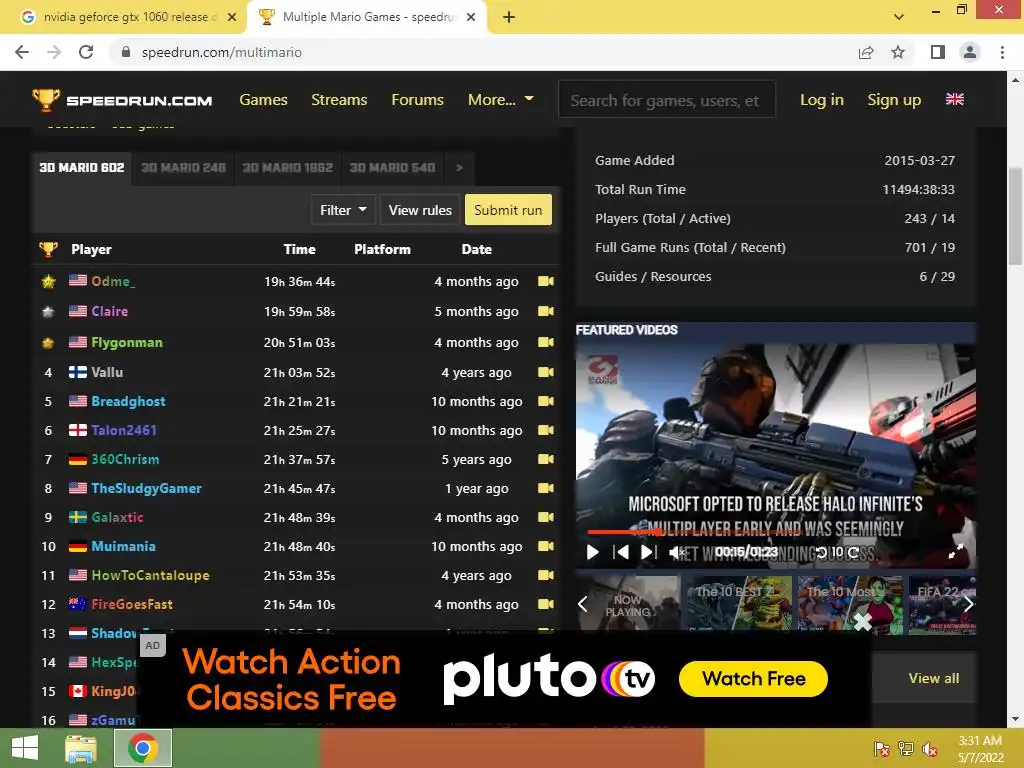Open File Explorer from taskbar
The height and width of the screenshot is (768, 1024).
coord(81,748)
